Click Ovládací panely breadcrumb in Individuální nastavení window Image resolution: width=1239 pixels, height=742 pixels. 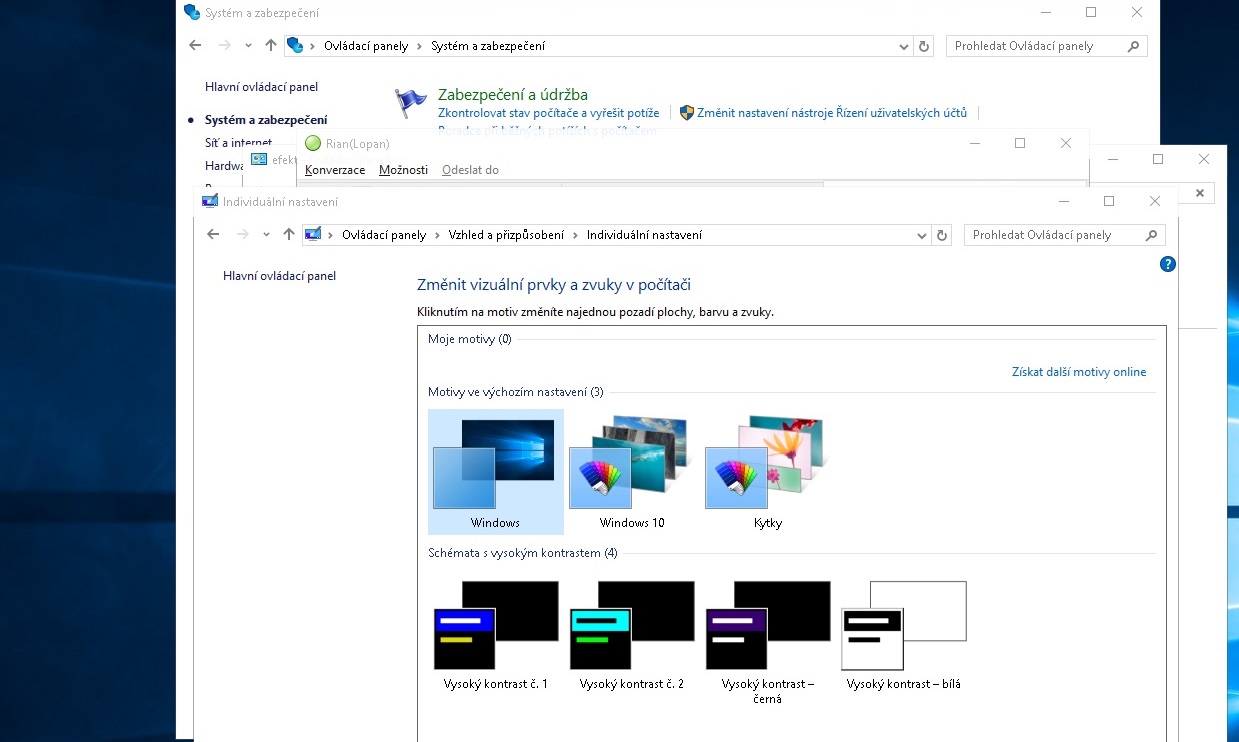(384, 235)
